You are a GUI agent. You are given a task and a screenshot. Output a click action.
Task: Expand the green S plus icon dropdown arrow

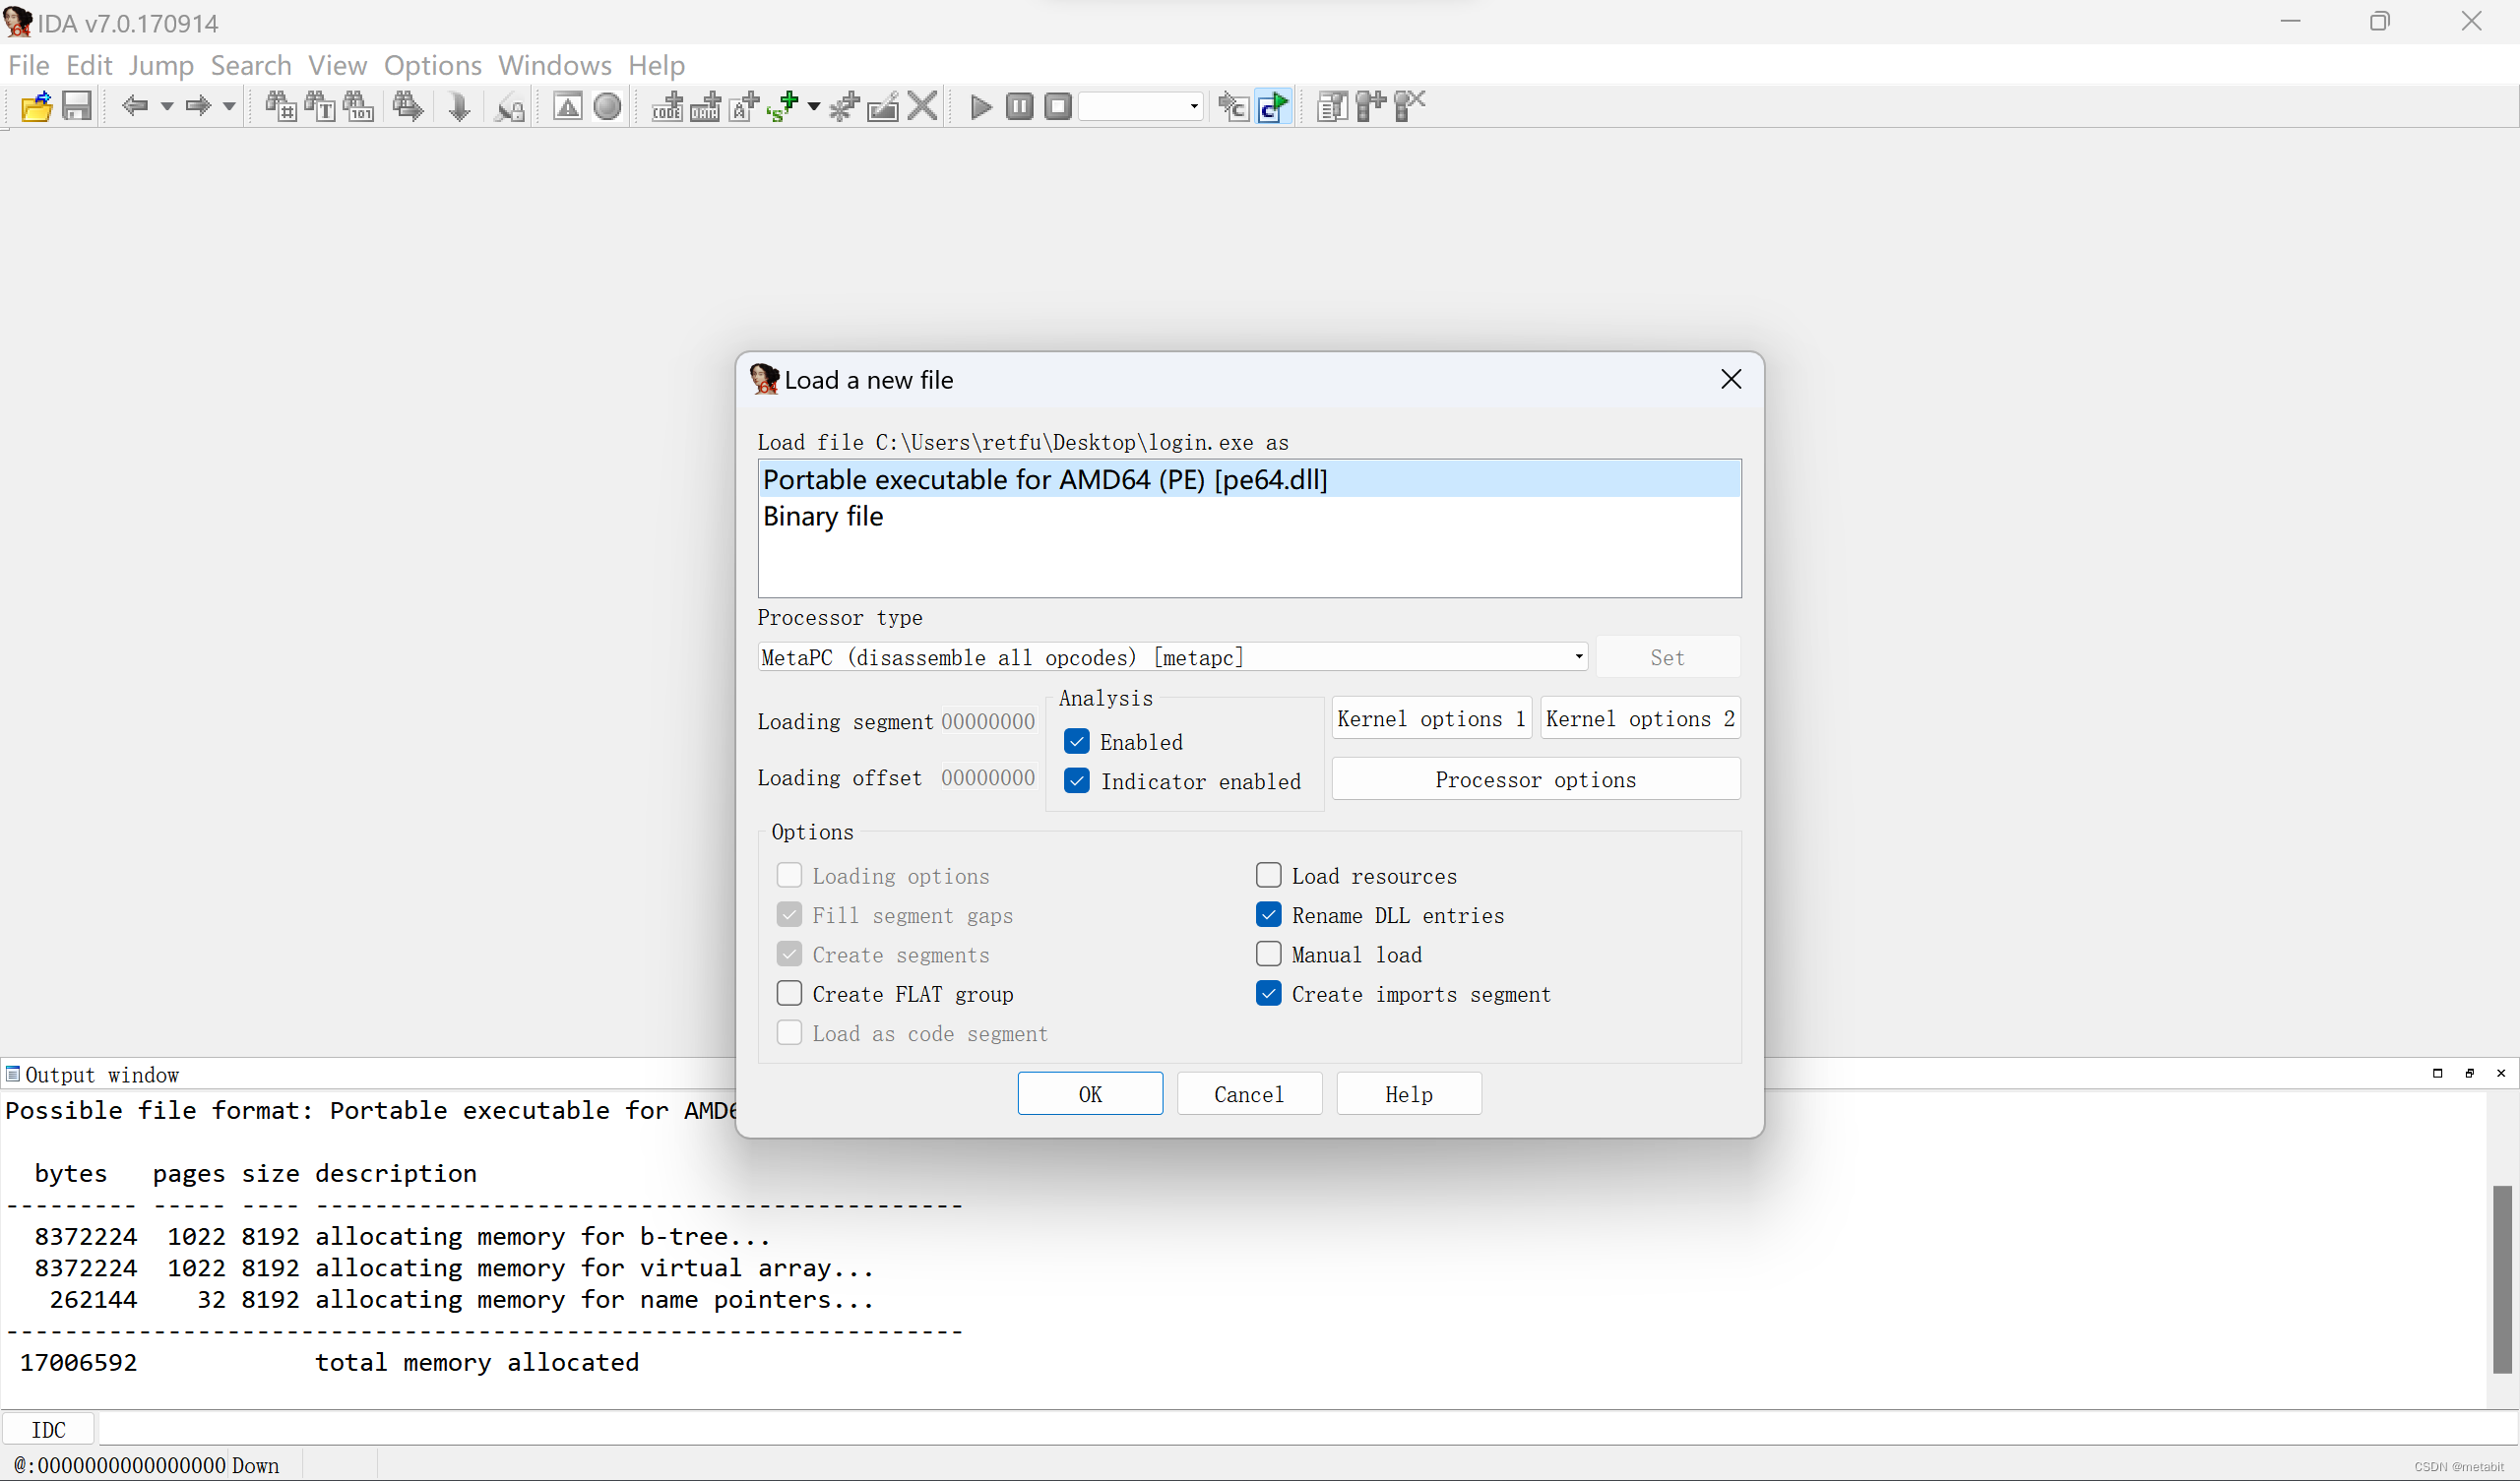814,106
